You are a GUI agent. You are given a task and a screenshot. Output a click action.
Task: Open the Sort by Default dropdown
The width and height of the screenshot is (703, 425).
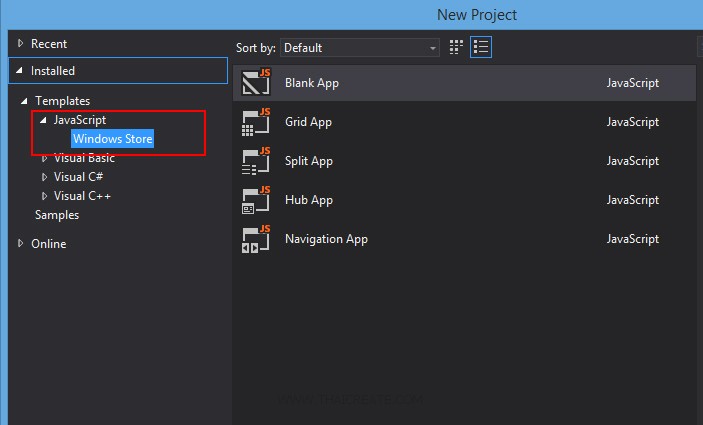[360, 48]
